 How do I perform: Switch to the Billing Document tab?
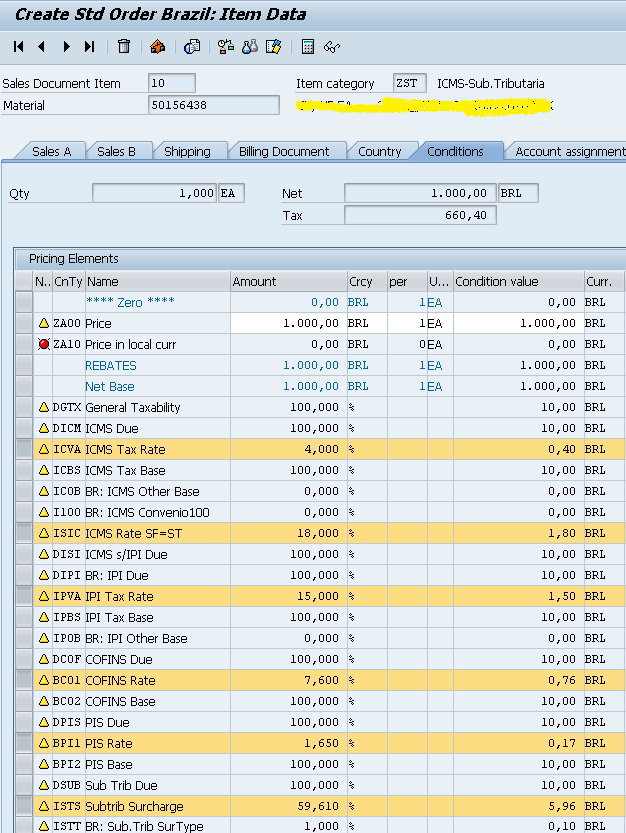(284, 151)
